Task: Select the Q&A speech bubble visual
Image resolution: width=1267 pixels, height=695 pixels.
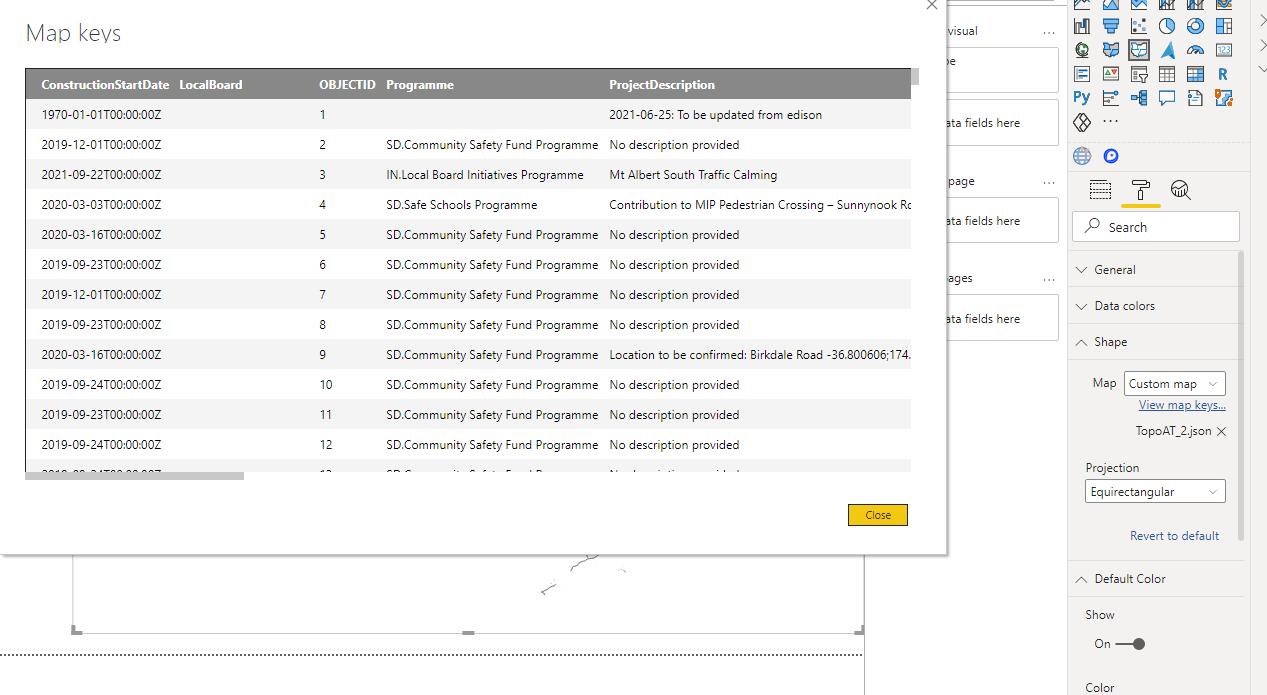Action: pyautogui.click(x=1166, y=98)
